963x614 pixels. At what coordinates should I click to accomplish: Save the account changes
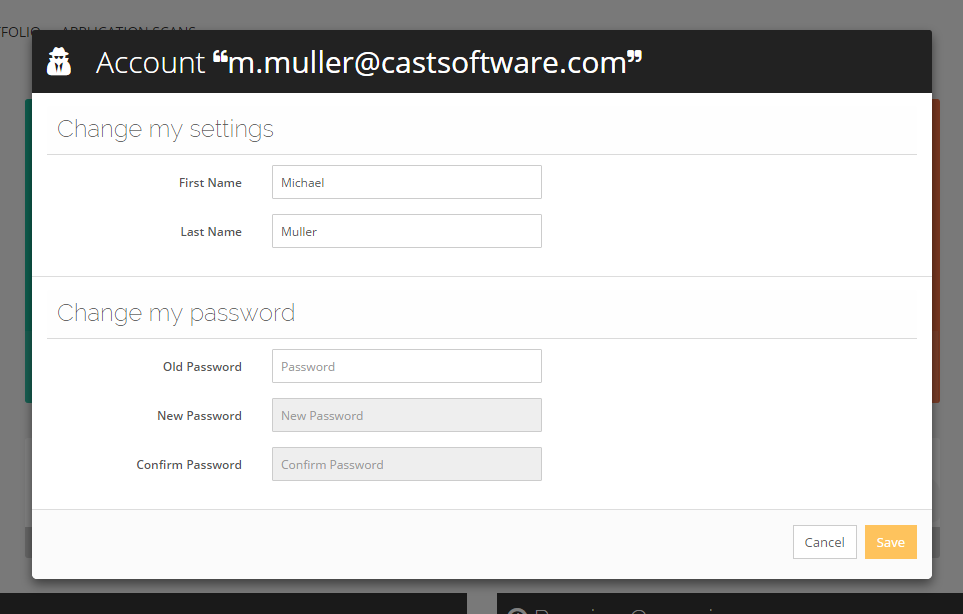890,542
